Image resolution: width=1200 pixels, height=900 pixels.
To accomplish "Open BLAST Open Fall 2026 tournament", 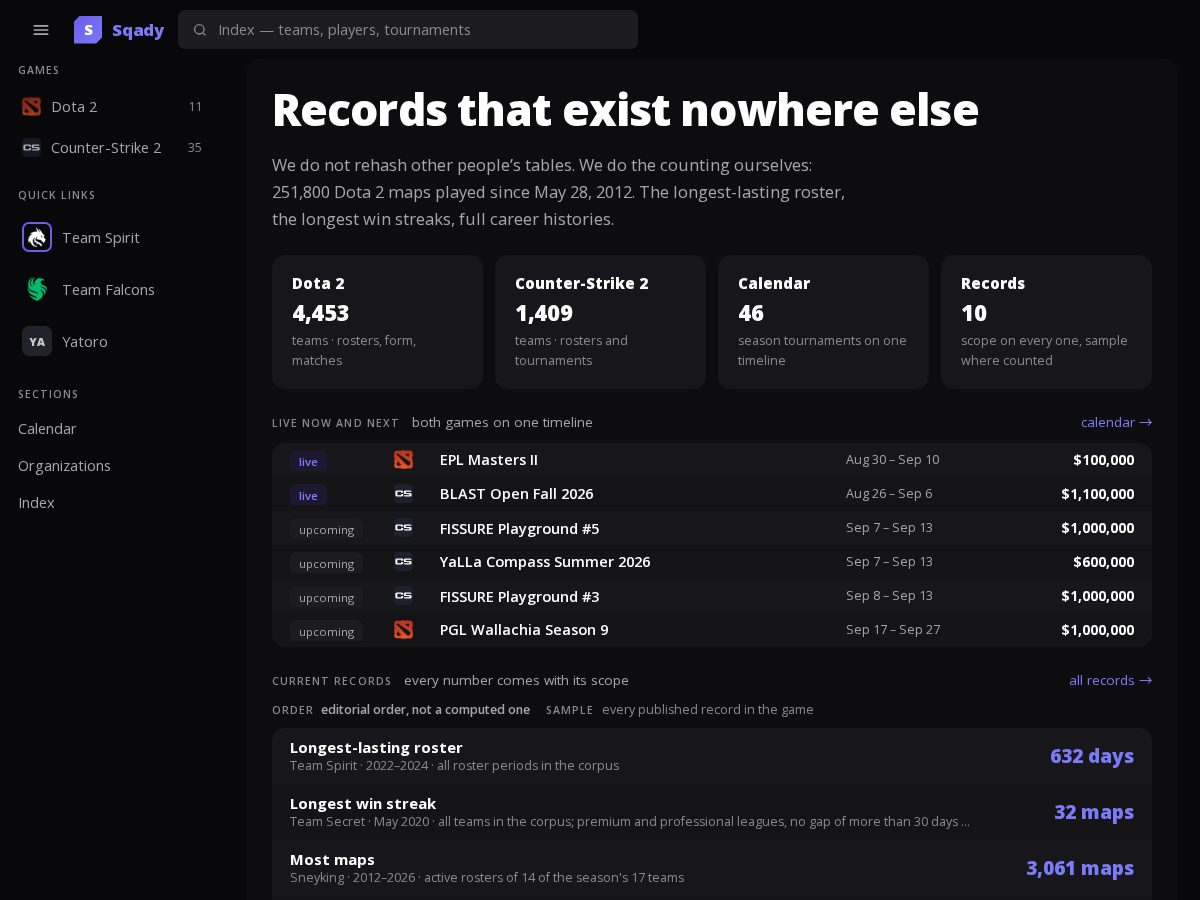I will 712,494.
